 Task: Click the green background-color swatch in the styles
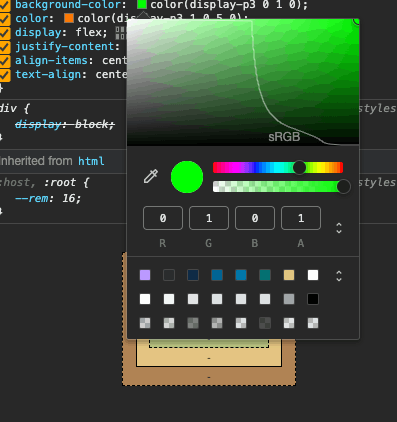pyautogui.click(x=142, y=4)
